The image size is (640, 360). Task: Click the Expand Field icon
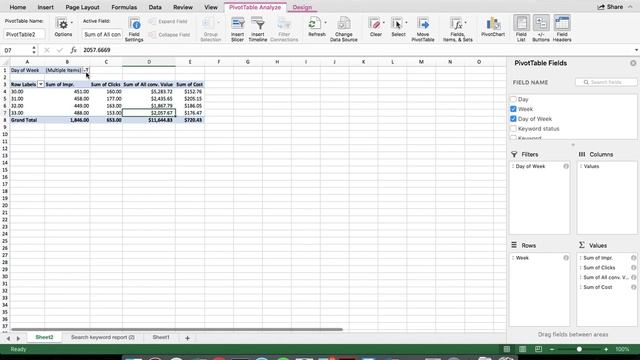tap(152, 21)
